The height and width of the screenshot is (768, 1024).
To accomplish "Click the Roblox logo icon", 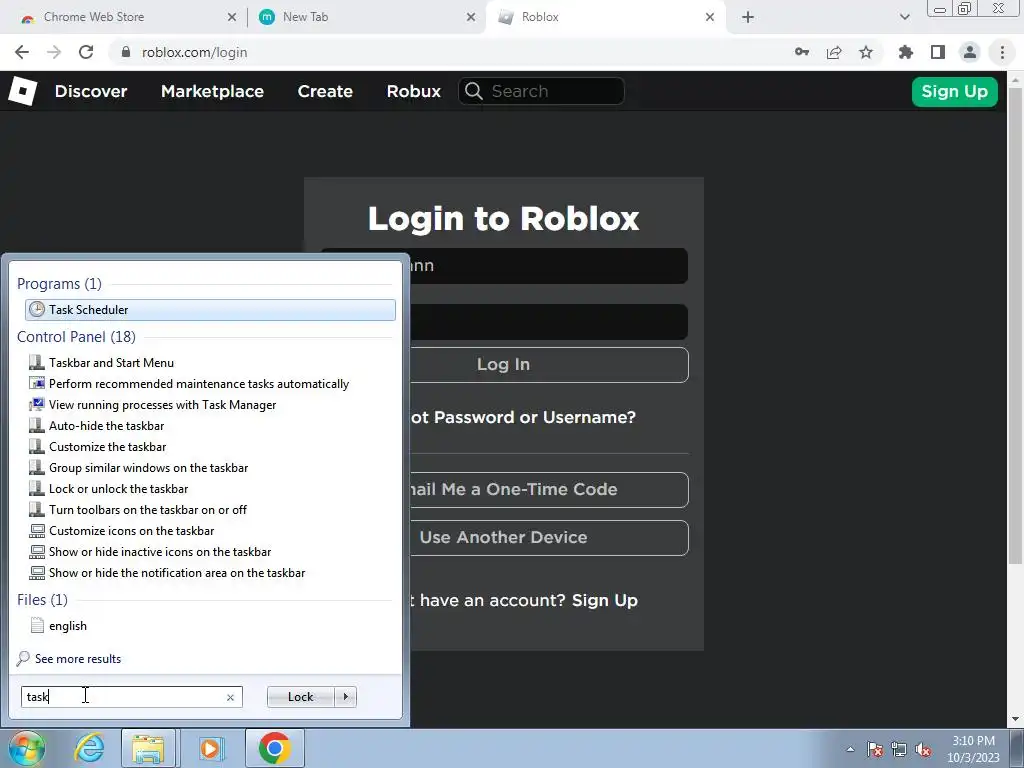I will 23,91.
